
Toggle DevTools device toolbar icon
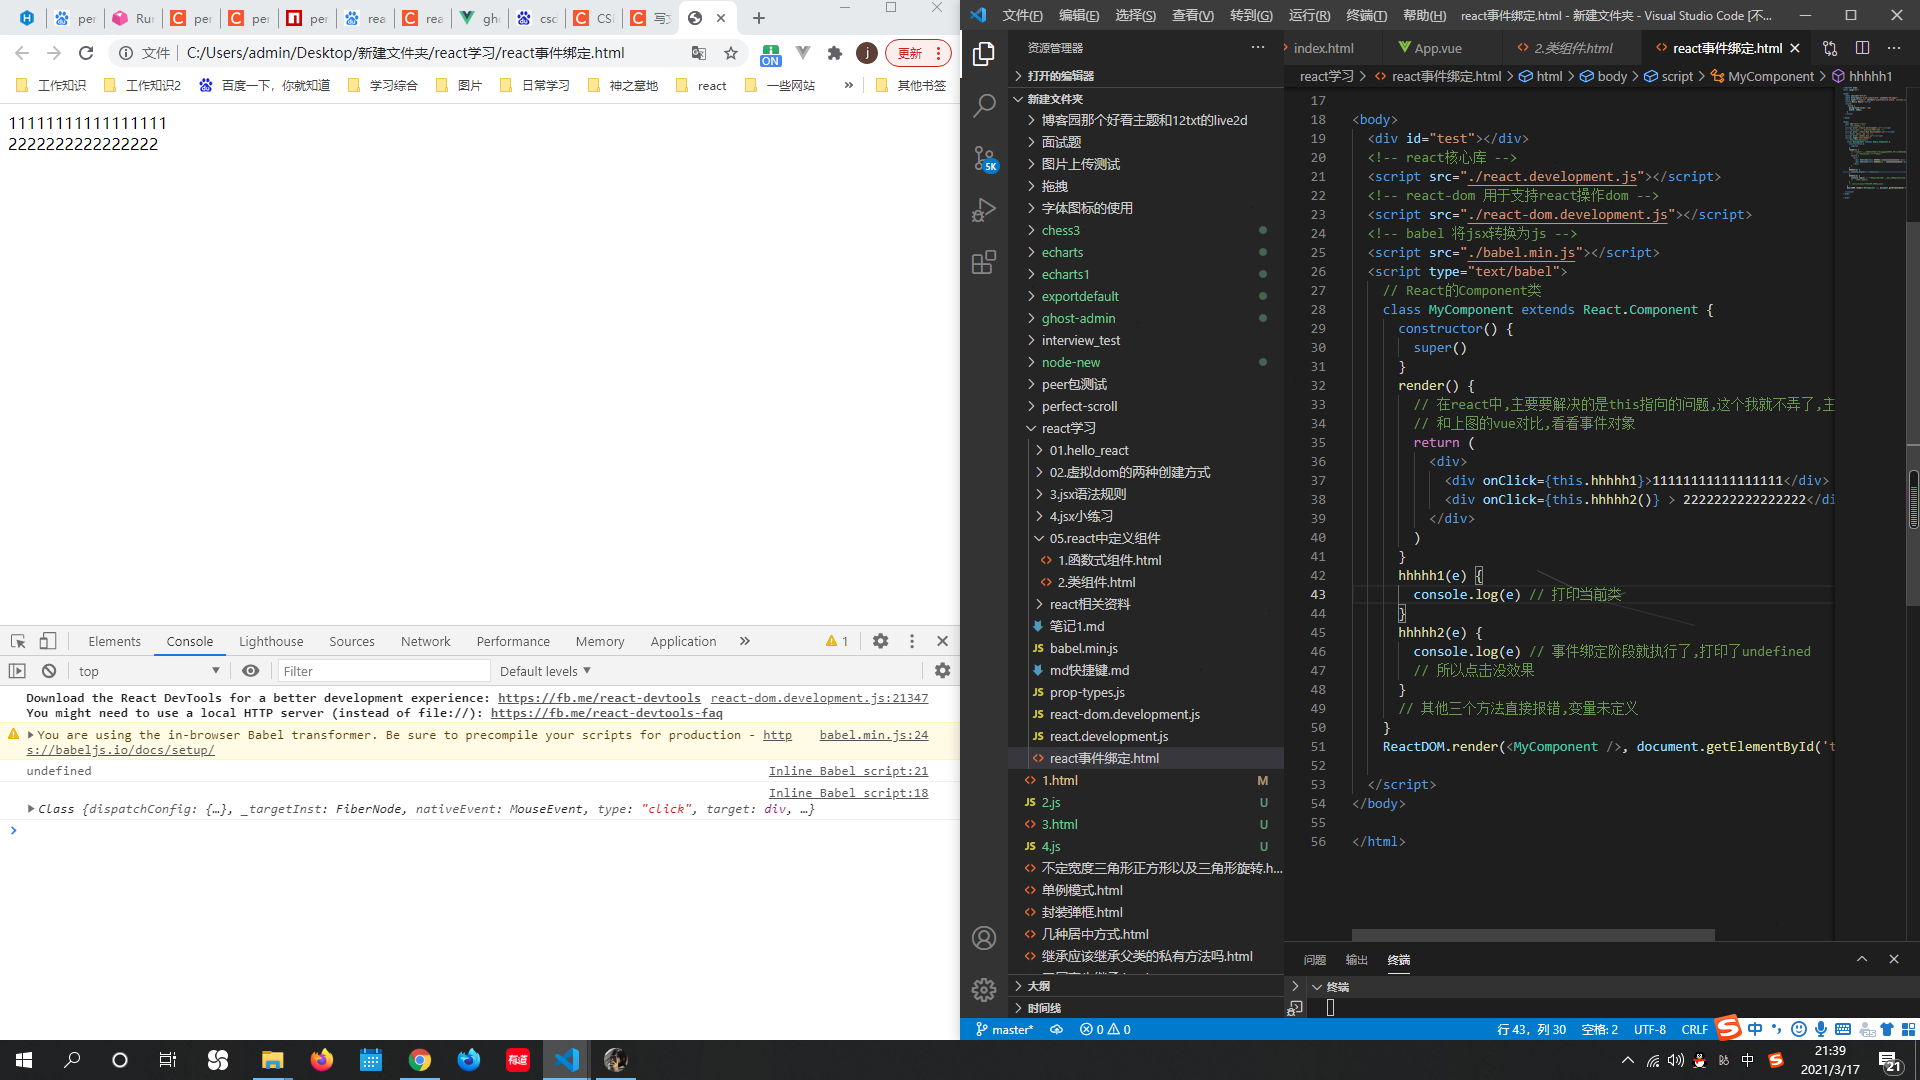click(48, 641)
